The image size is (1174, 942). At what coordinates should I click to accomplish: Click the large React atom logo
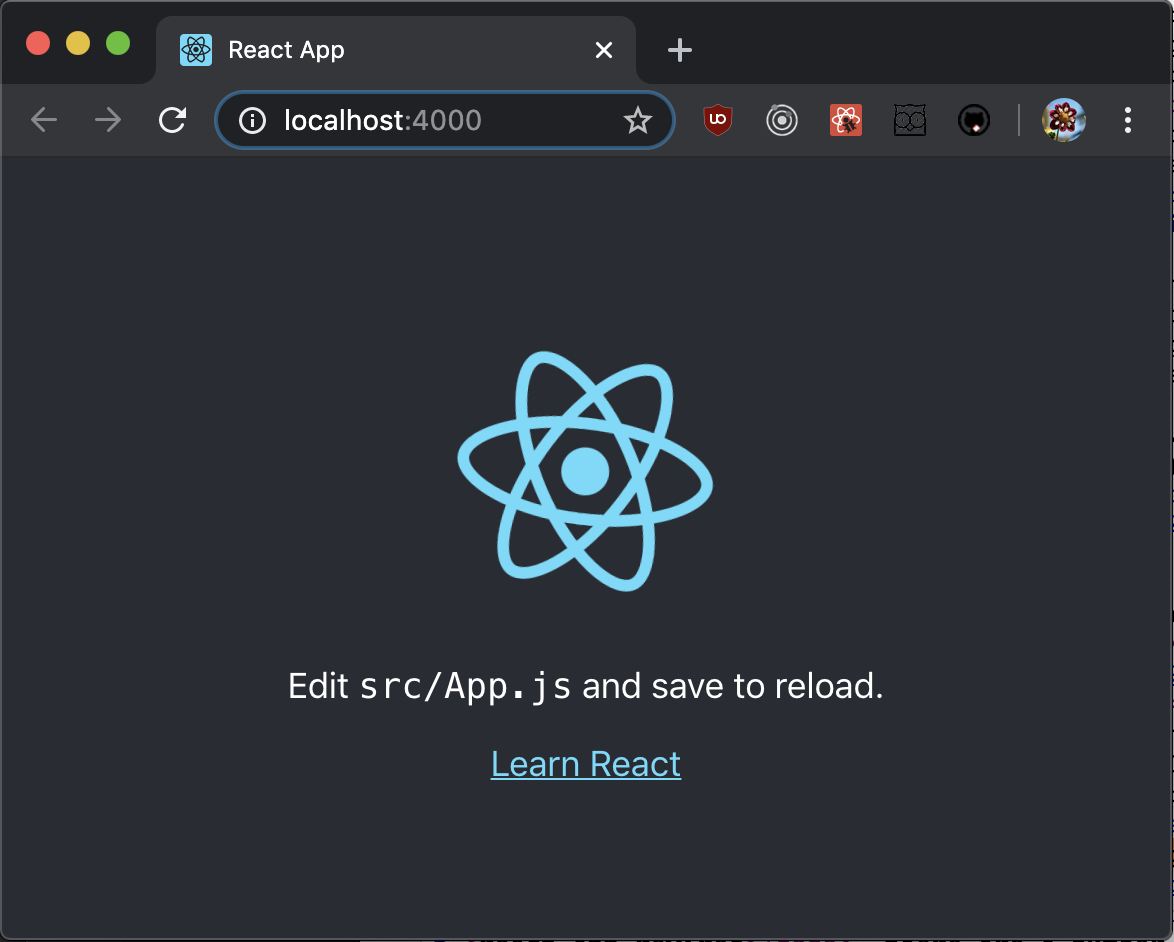[x=585, y=471]
